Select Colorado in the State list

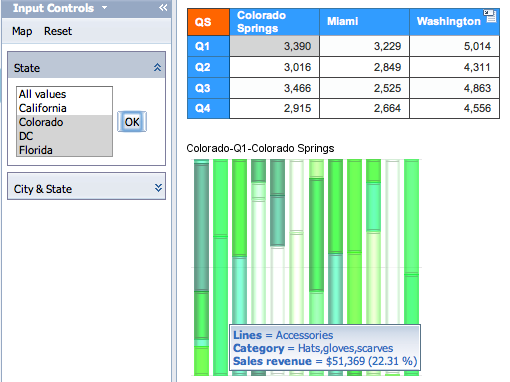(x=64, y=122)
